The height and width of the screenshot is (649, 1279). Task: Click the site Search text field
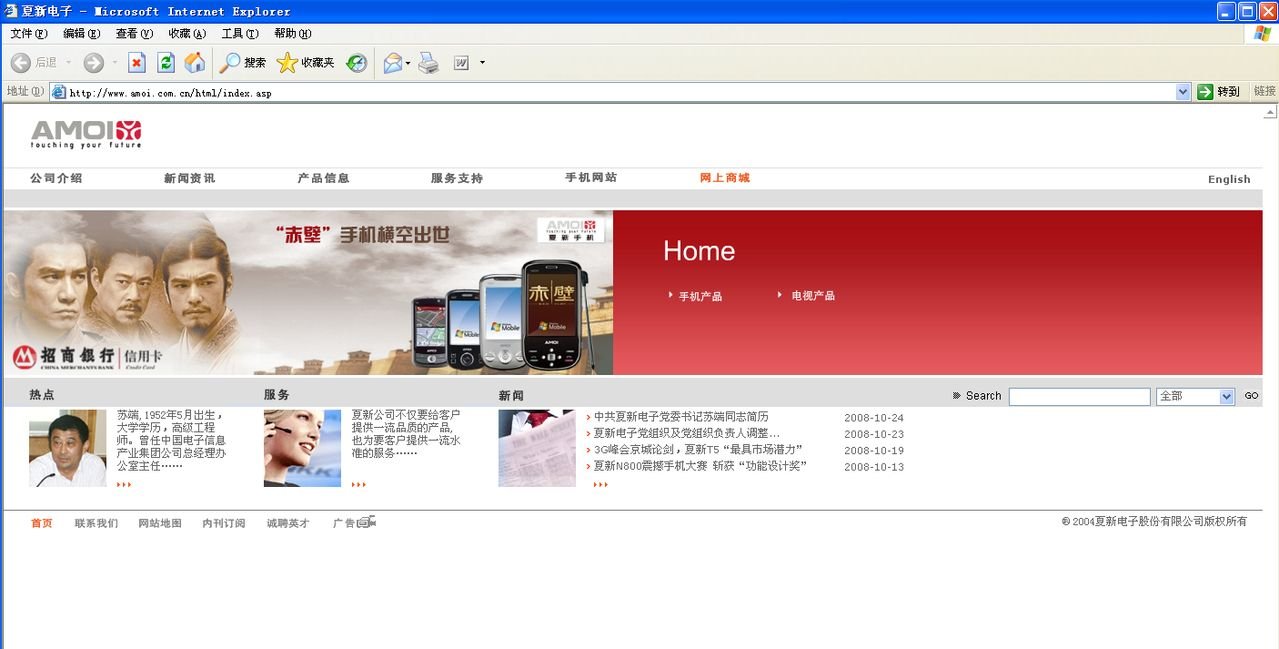pos(1079,397)
